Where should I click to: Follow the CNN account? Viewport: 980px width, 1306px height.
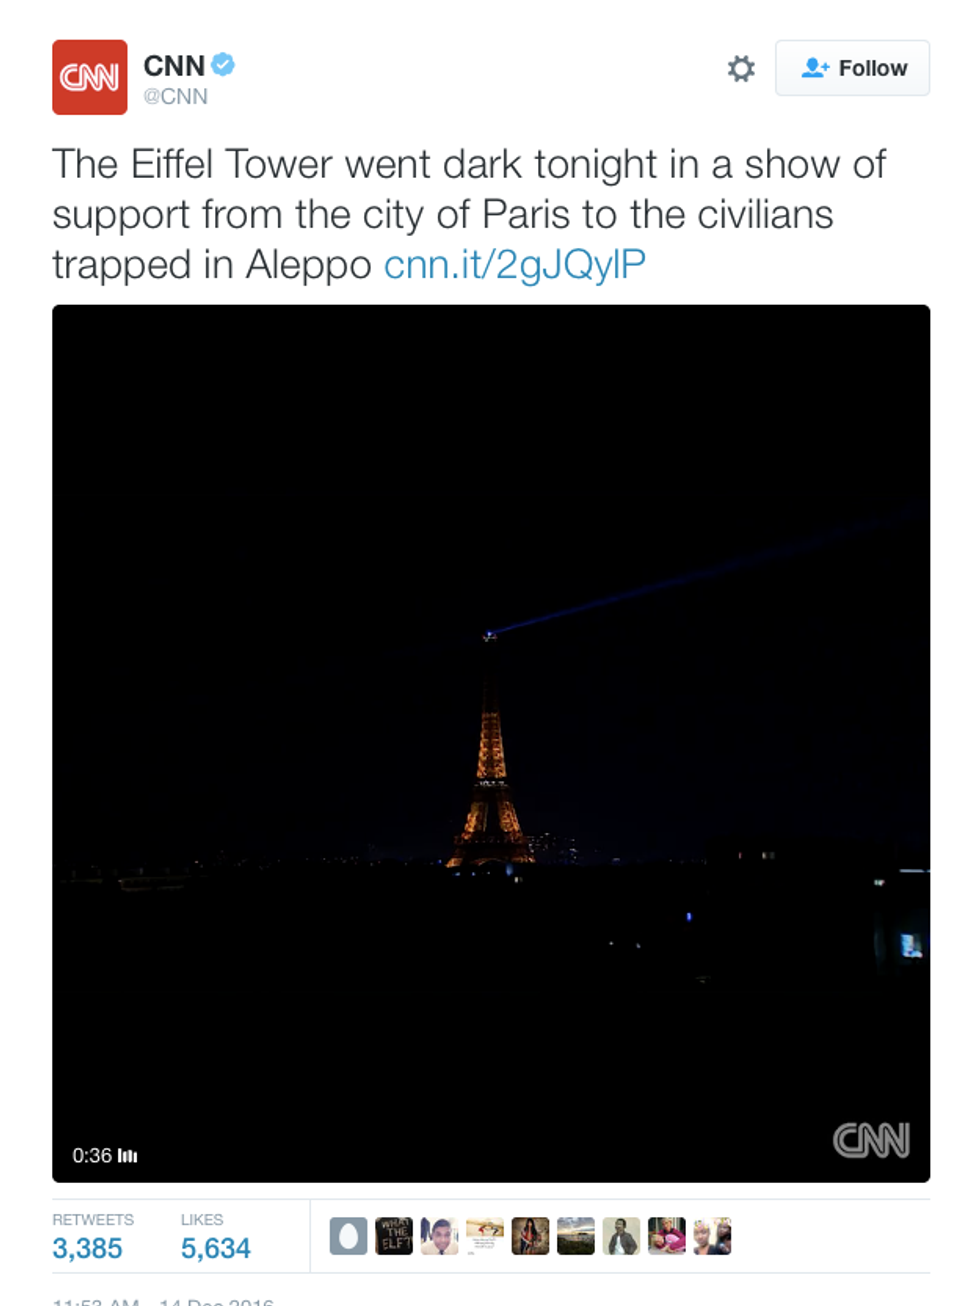(853, 68)
